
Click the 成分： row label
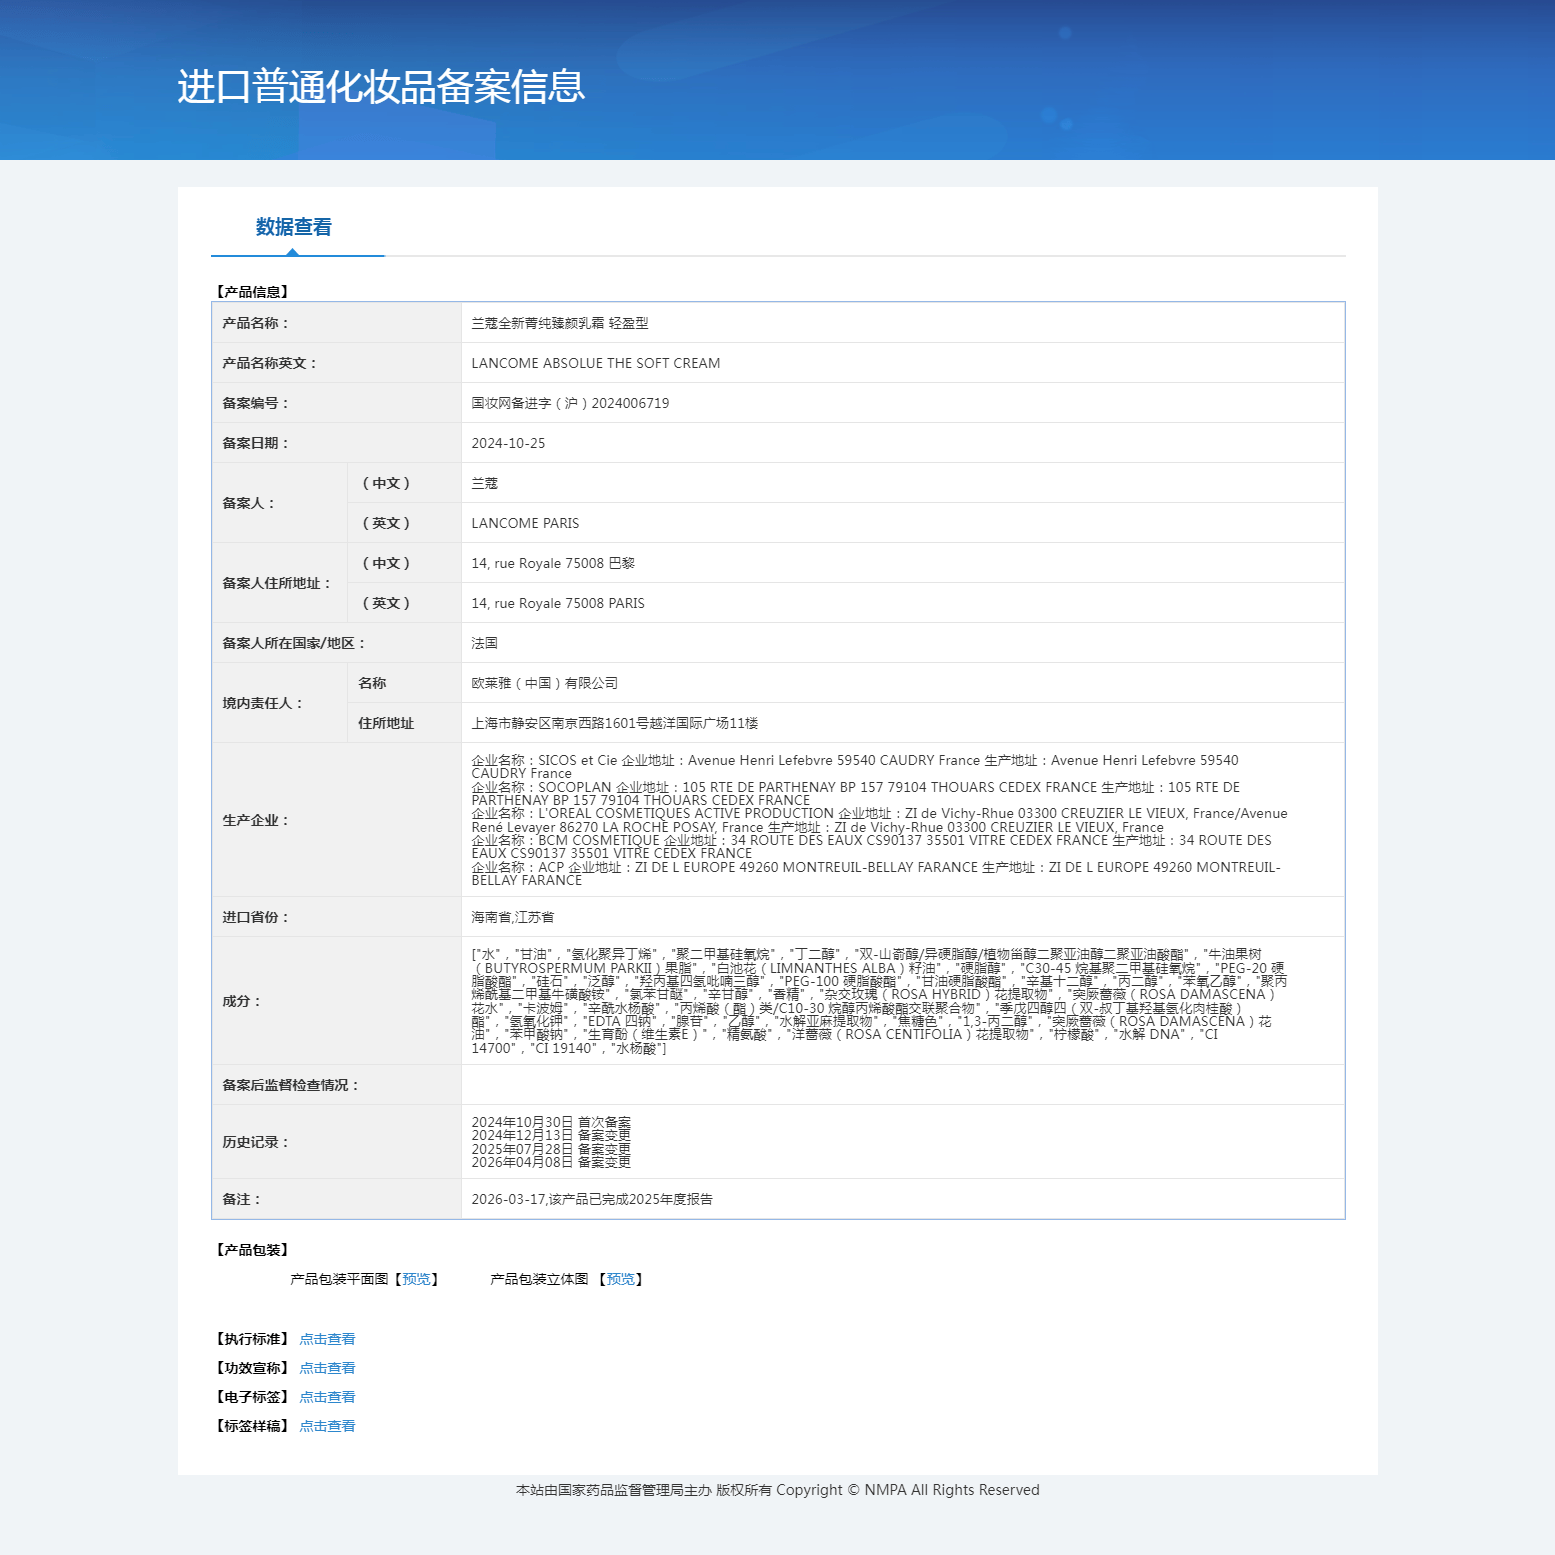(242, 1001)
